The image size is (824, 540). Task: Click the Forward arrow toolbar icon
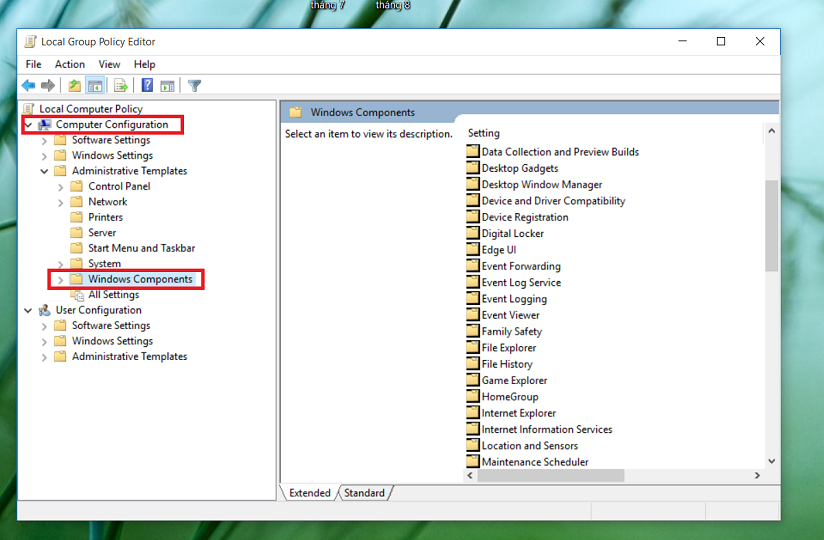(x=48, y=85)
